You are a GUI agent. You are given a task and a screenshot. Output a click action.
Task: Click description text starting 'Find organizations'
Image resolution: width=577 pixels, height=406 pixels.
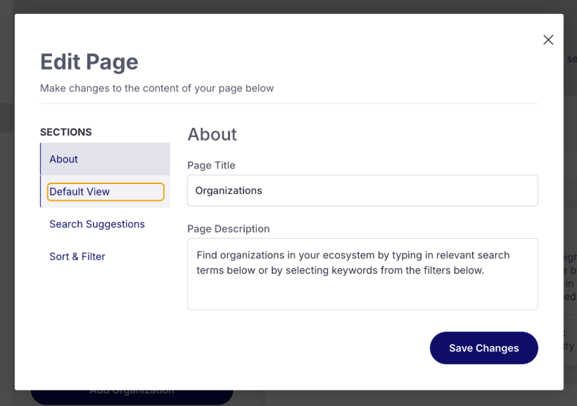(x=353, y=263)
